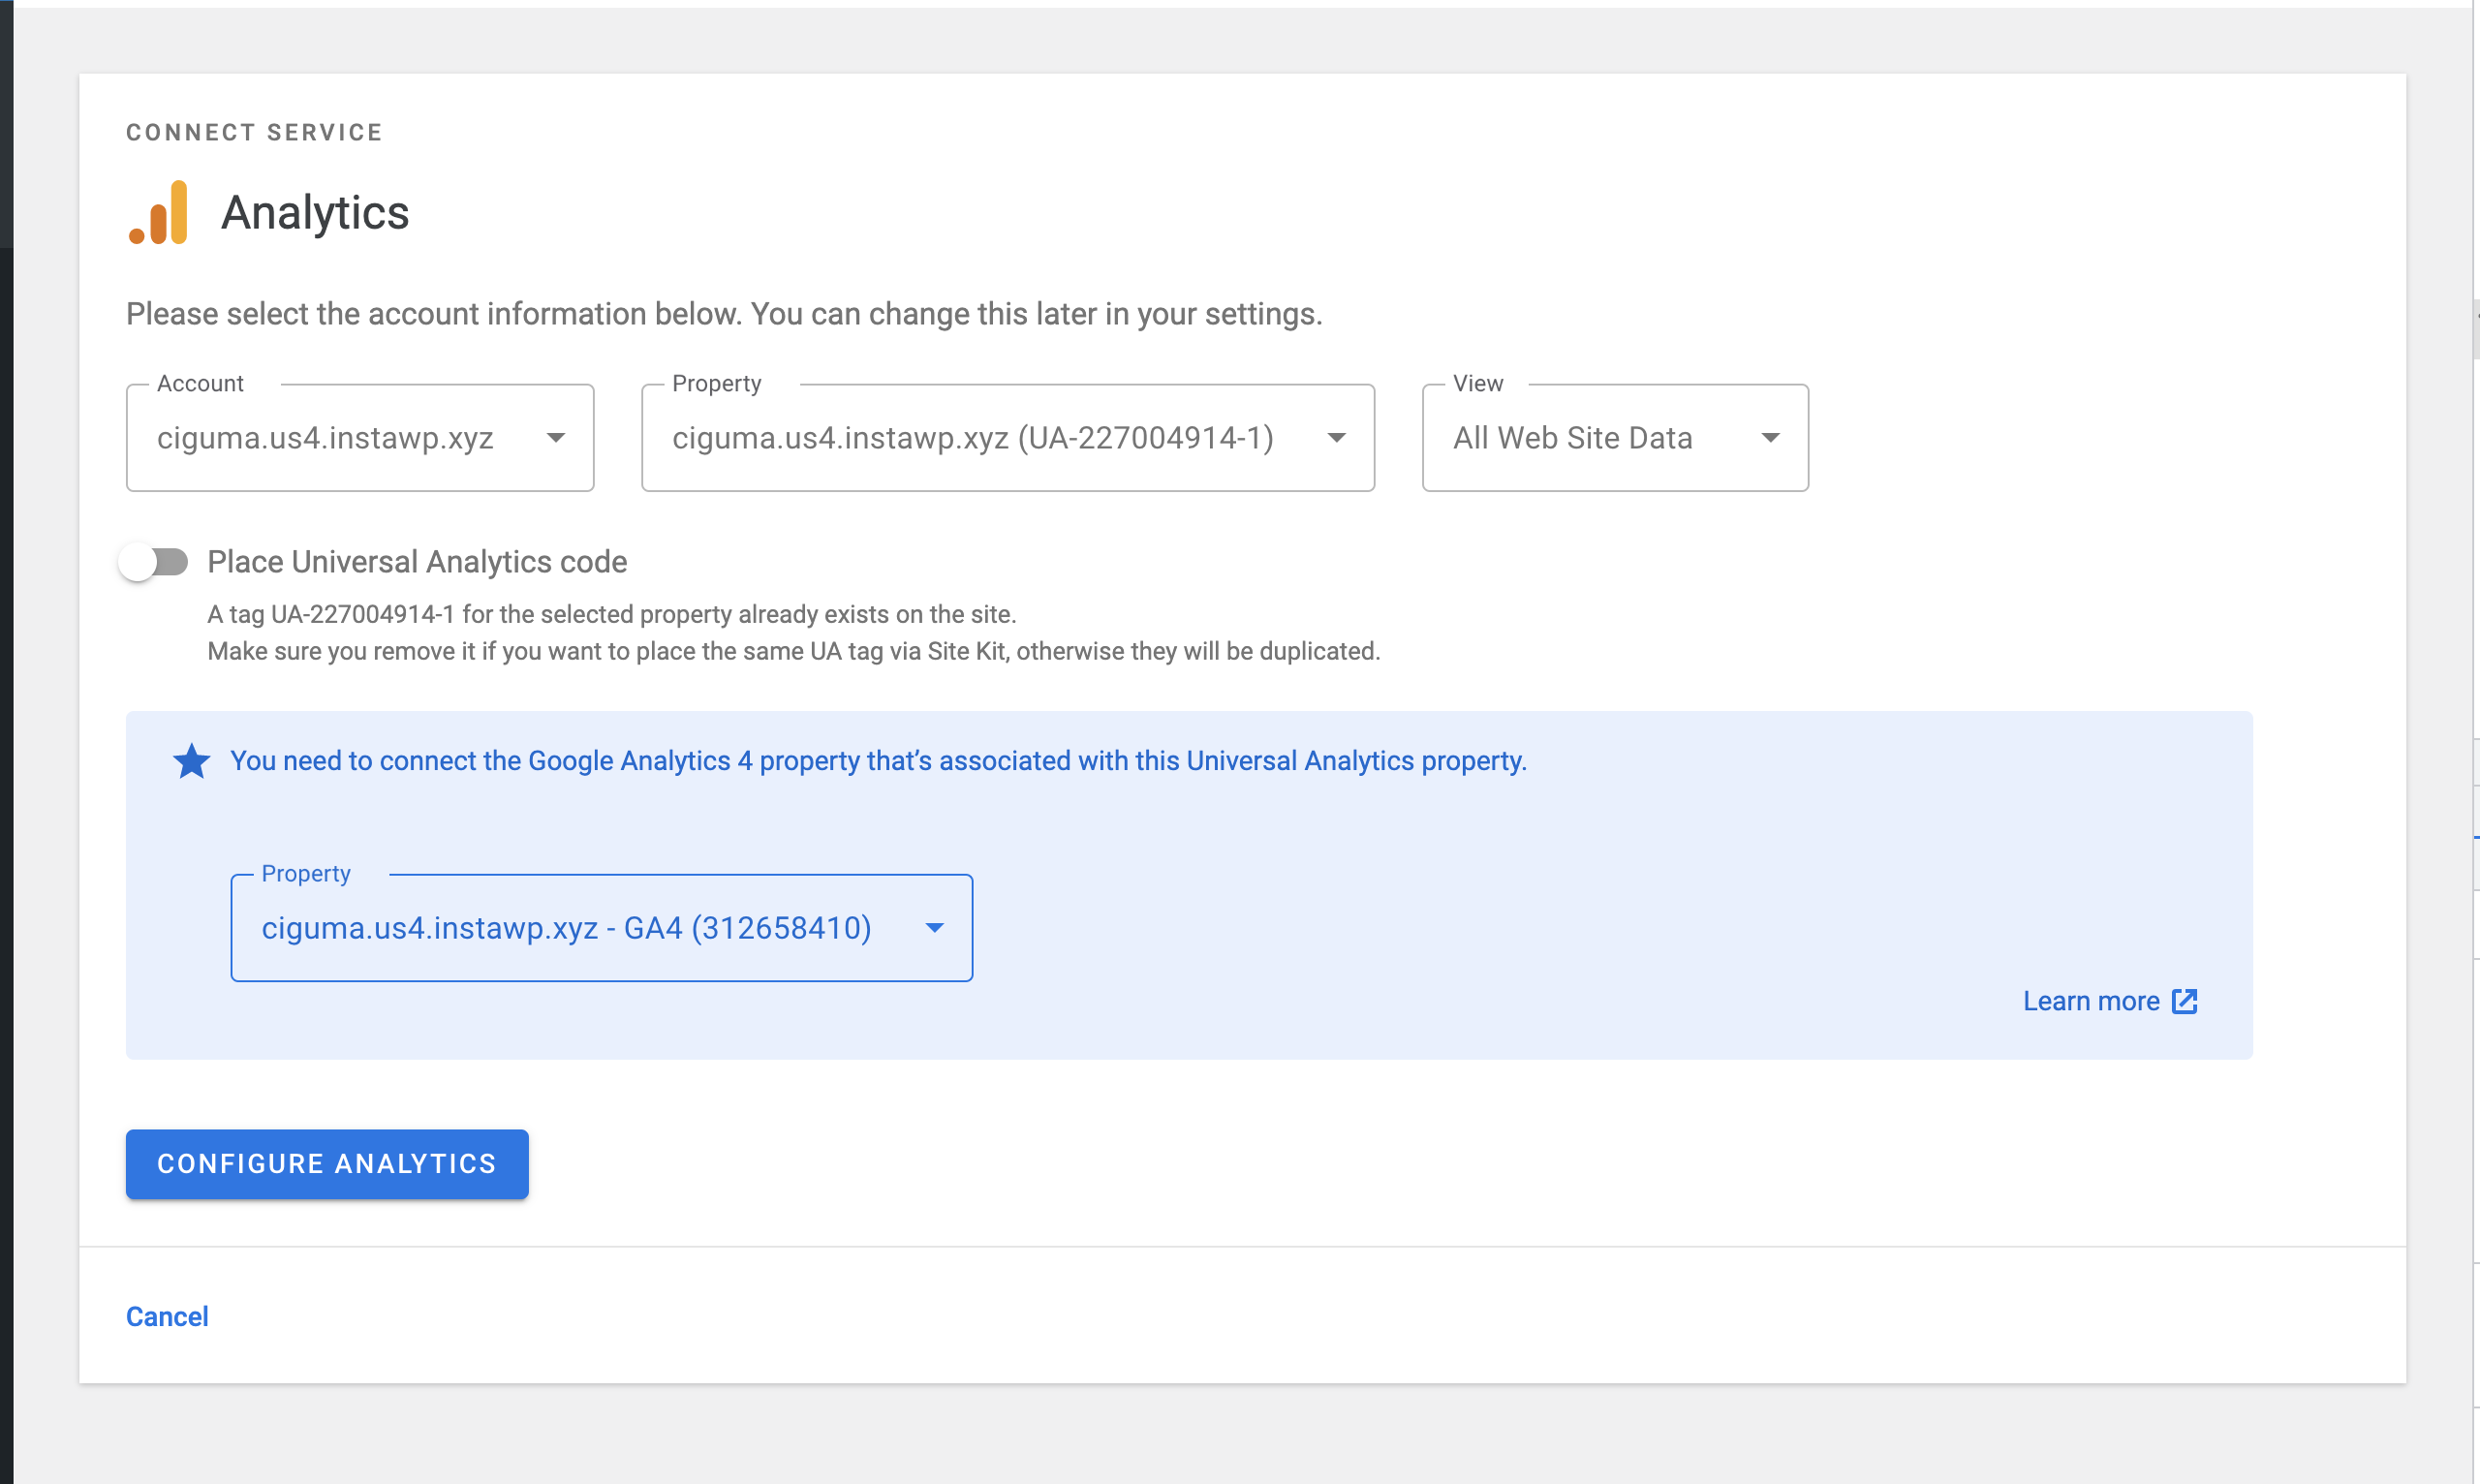
Task: Click the blue star icon in the notice
Action: 191,761
